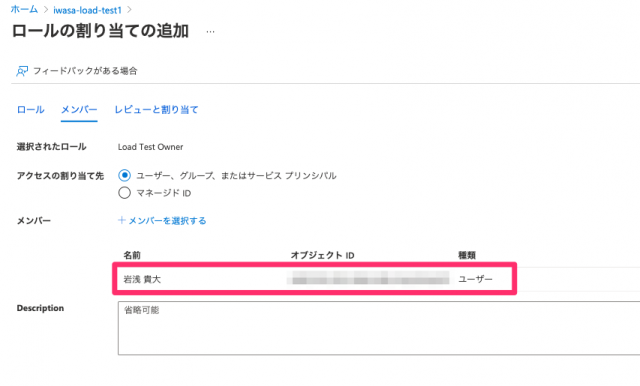This screenshot has height=386, width=640.
Task: Click メンバーを選択する link
Action: click(x=167, y=221)
